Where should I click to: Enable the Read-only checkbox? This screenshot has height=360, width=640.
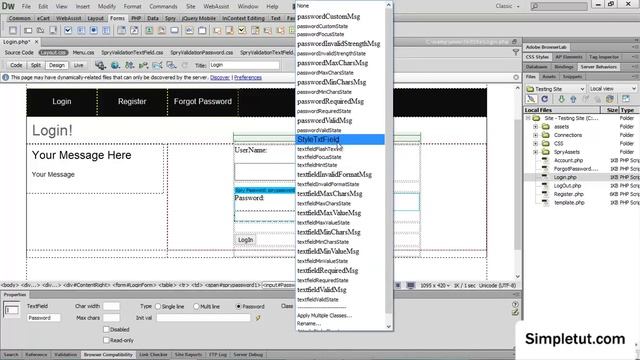pos(107,340)
